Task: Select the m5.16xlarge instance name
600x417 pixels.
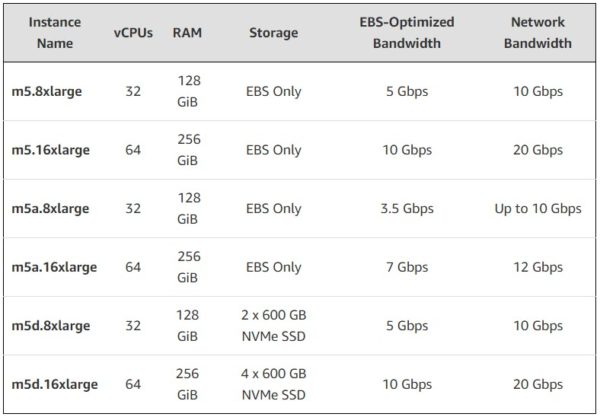Action: [51, 150]
